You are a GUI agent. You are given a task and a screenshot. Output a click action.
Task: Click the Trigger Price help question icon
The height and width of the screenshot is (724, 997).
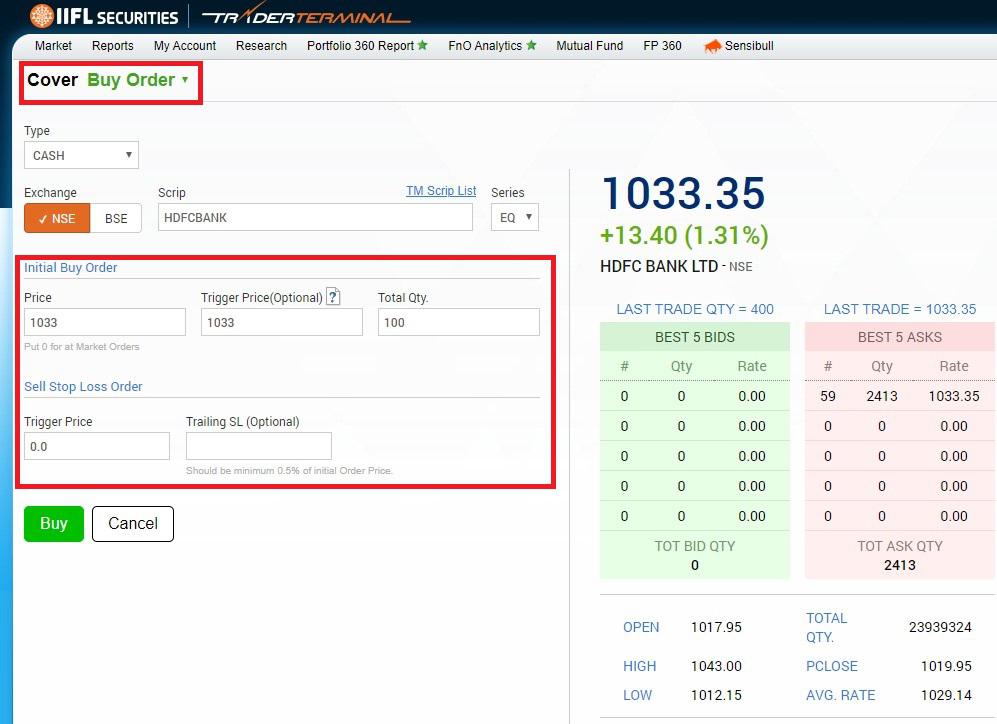[334, 297]
